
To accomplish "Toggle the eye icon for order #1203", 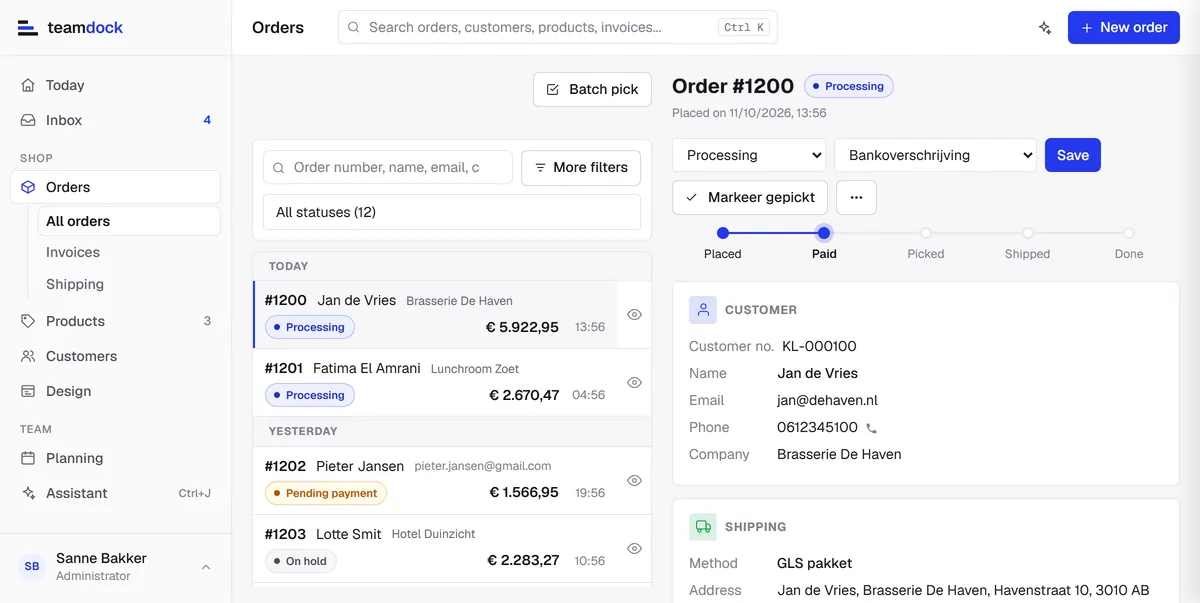I will coord(634,548).
